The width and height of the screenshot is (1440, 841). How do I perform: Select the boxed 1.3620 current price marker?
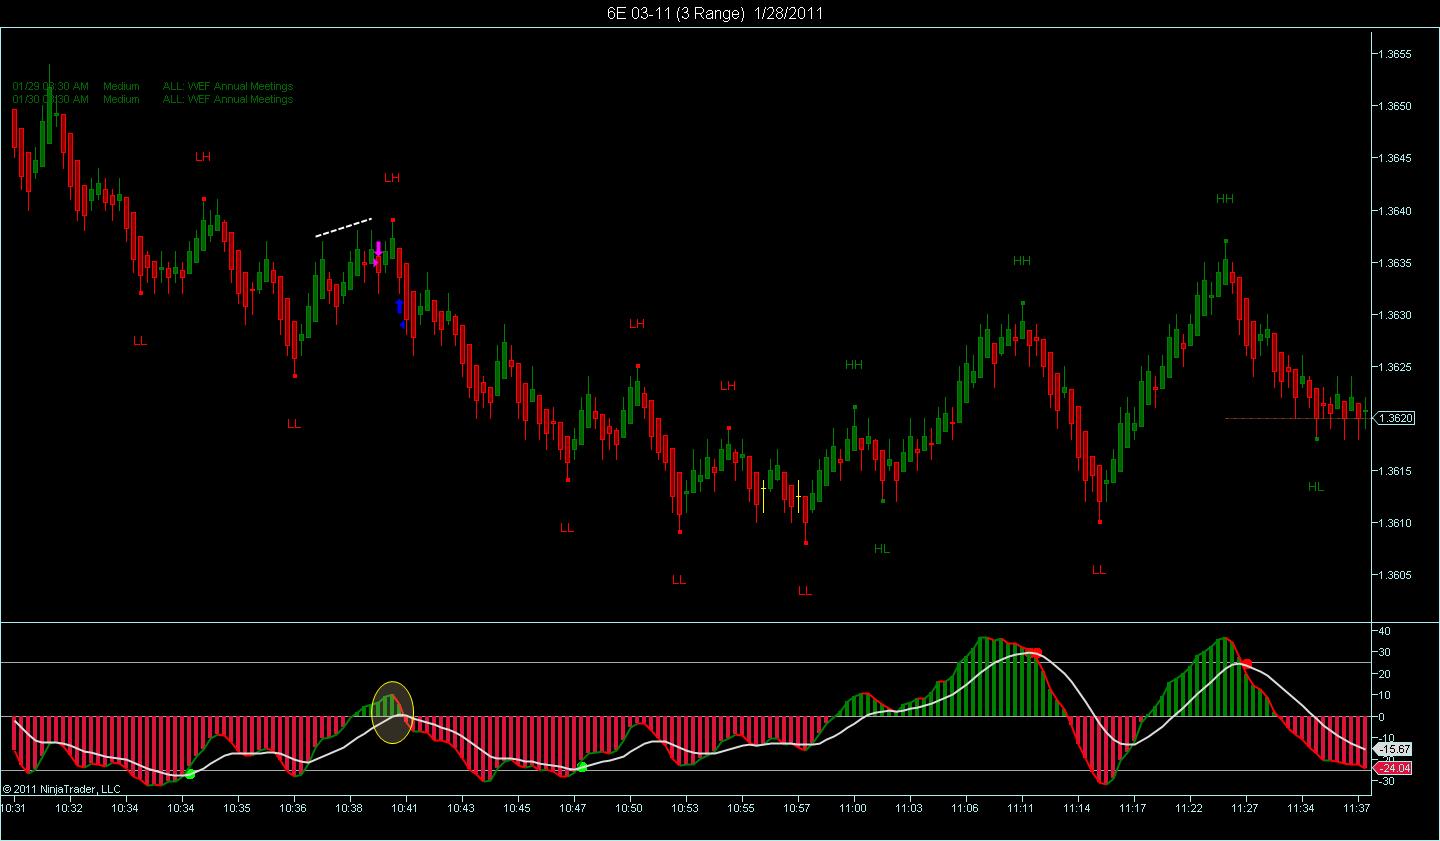[x=1395, y=418]
